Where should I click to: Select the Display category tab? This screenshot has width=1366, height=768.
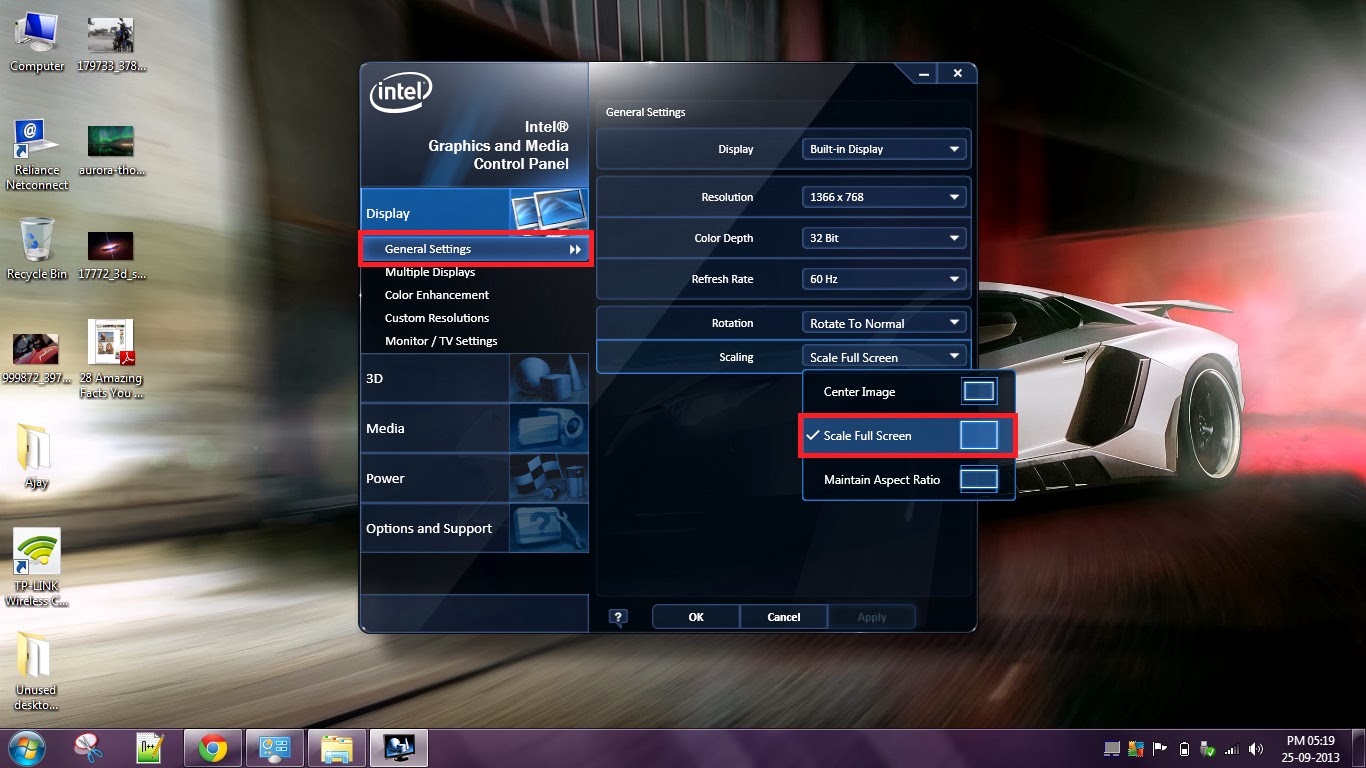(x=474, y=213)
